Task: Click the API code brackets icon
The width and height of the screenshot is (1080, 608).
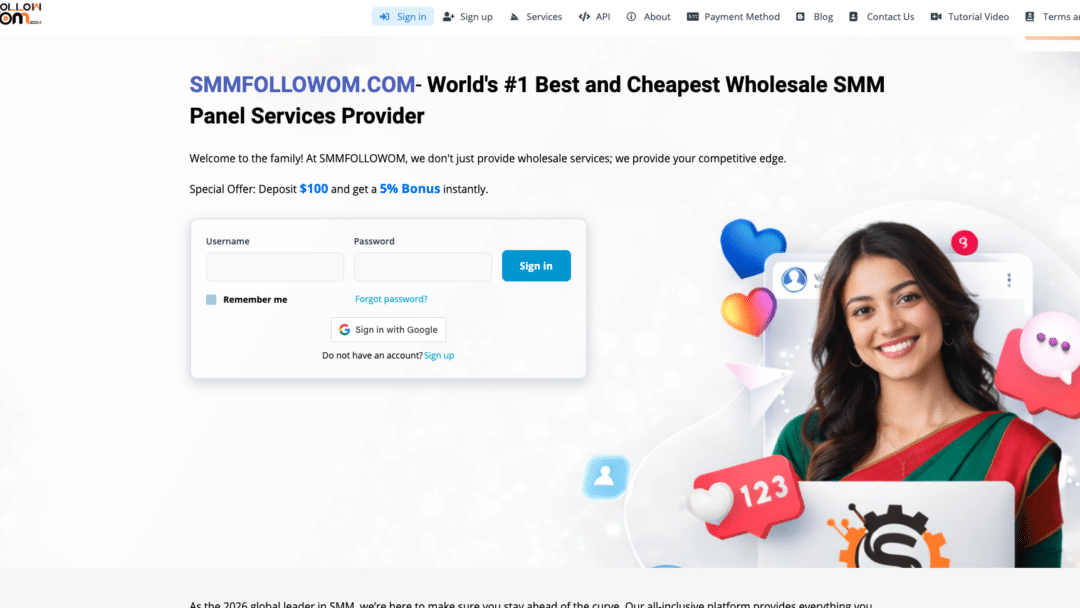Action: [x=584, y=17]
